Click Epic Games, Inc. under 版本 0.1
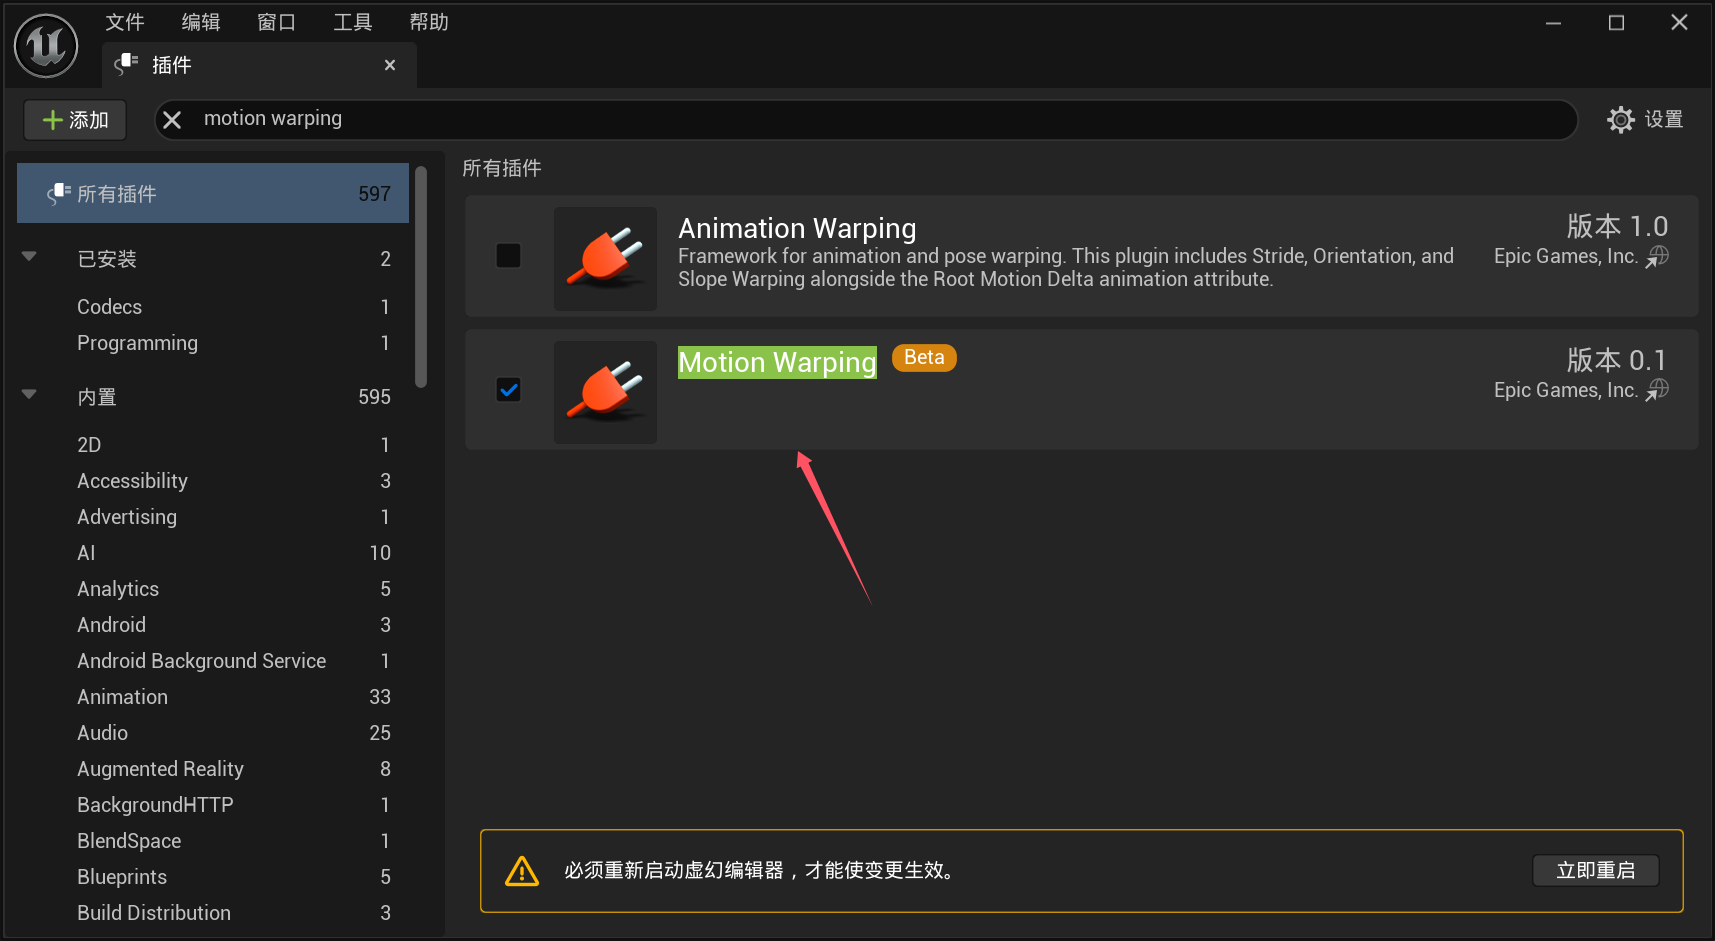The width and height of the screenshot is (1715, 941). click(x=1565, y=390)
